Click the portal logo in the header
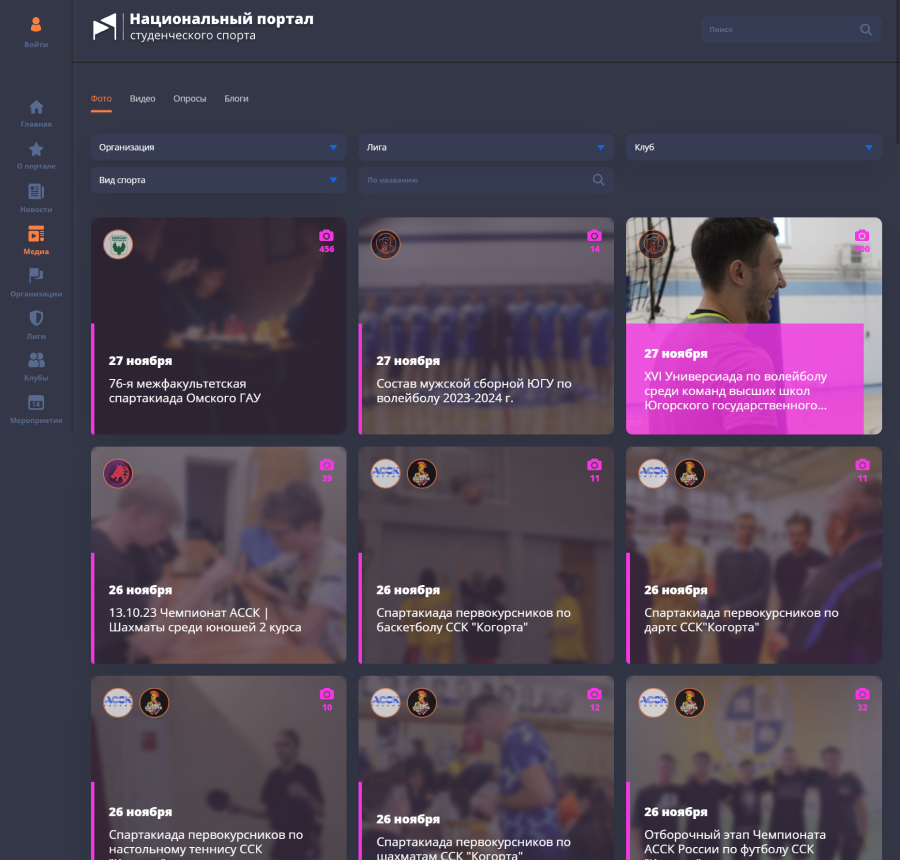 104,28
